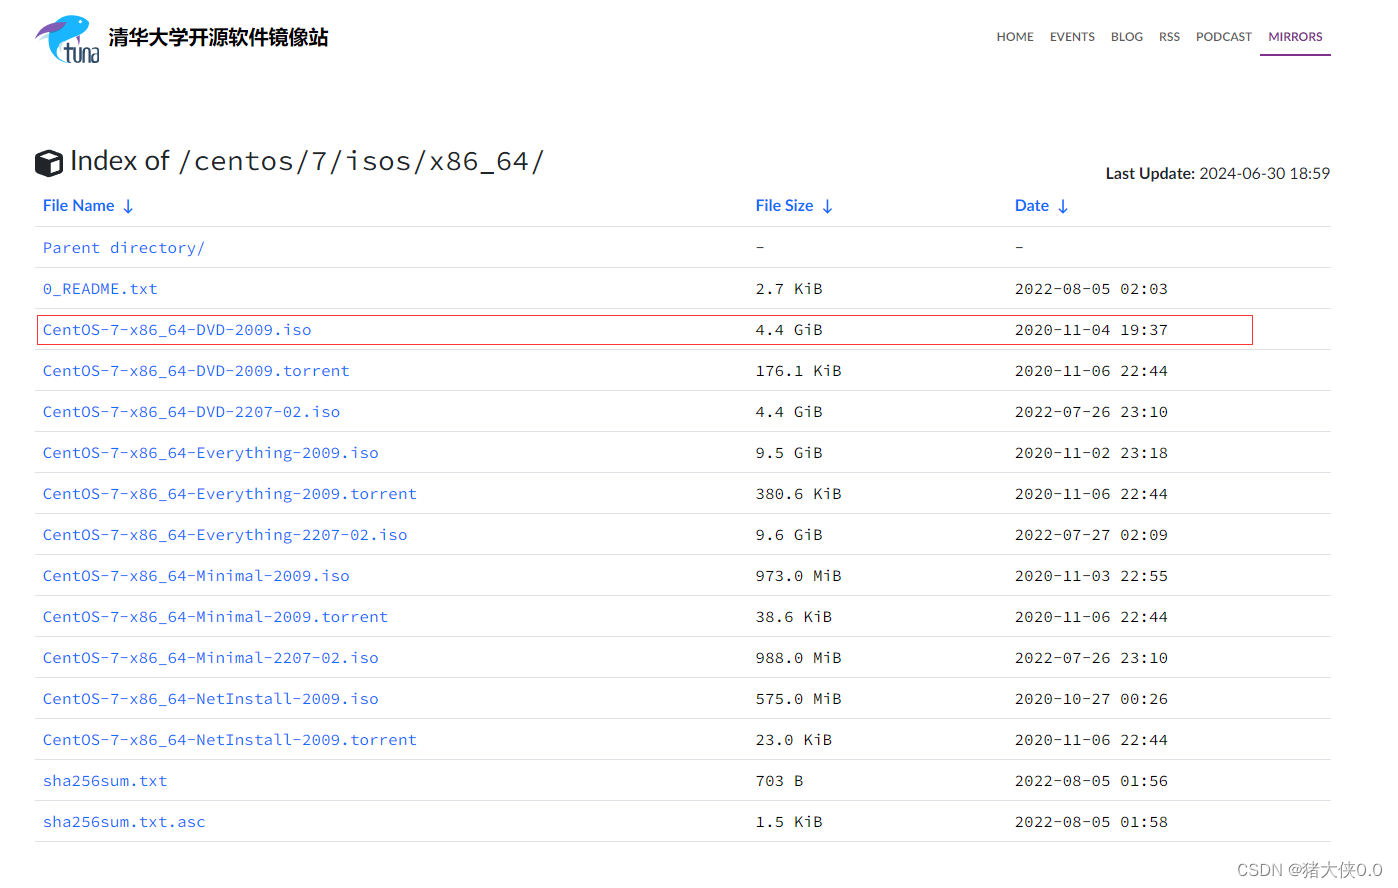The height and width of the screenshot is (888, 1398).
Task: Click the date 2022-08-05 02:03
Action: tap(1091, 289)
